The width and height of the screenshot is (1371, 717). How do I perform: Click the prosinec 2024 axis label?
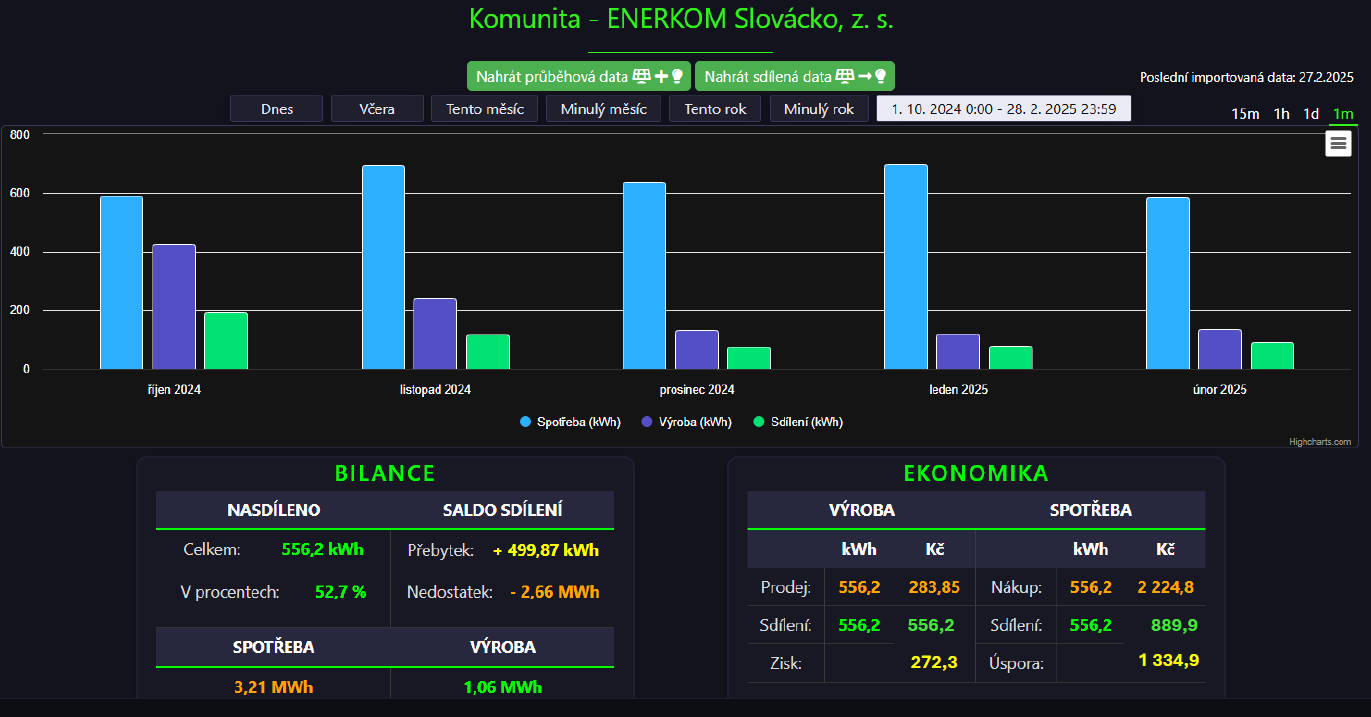(697, 390)
